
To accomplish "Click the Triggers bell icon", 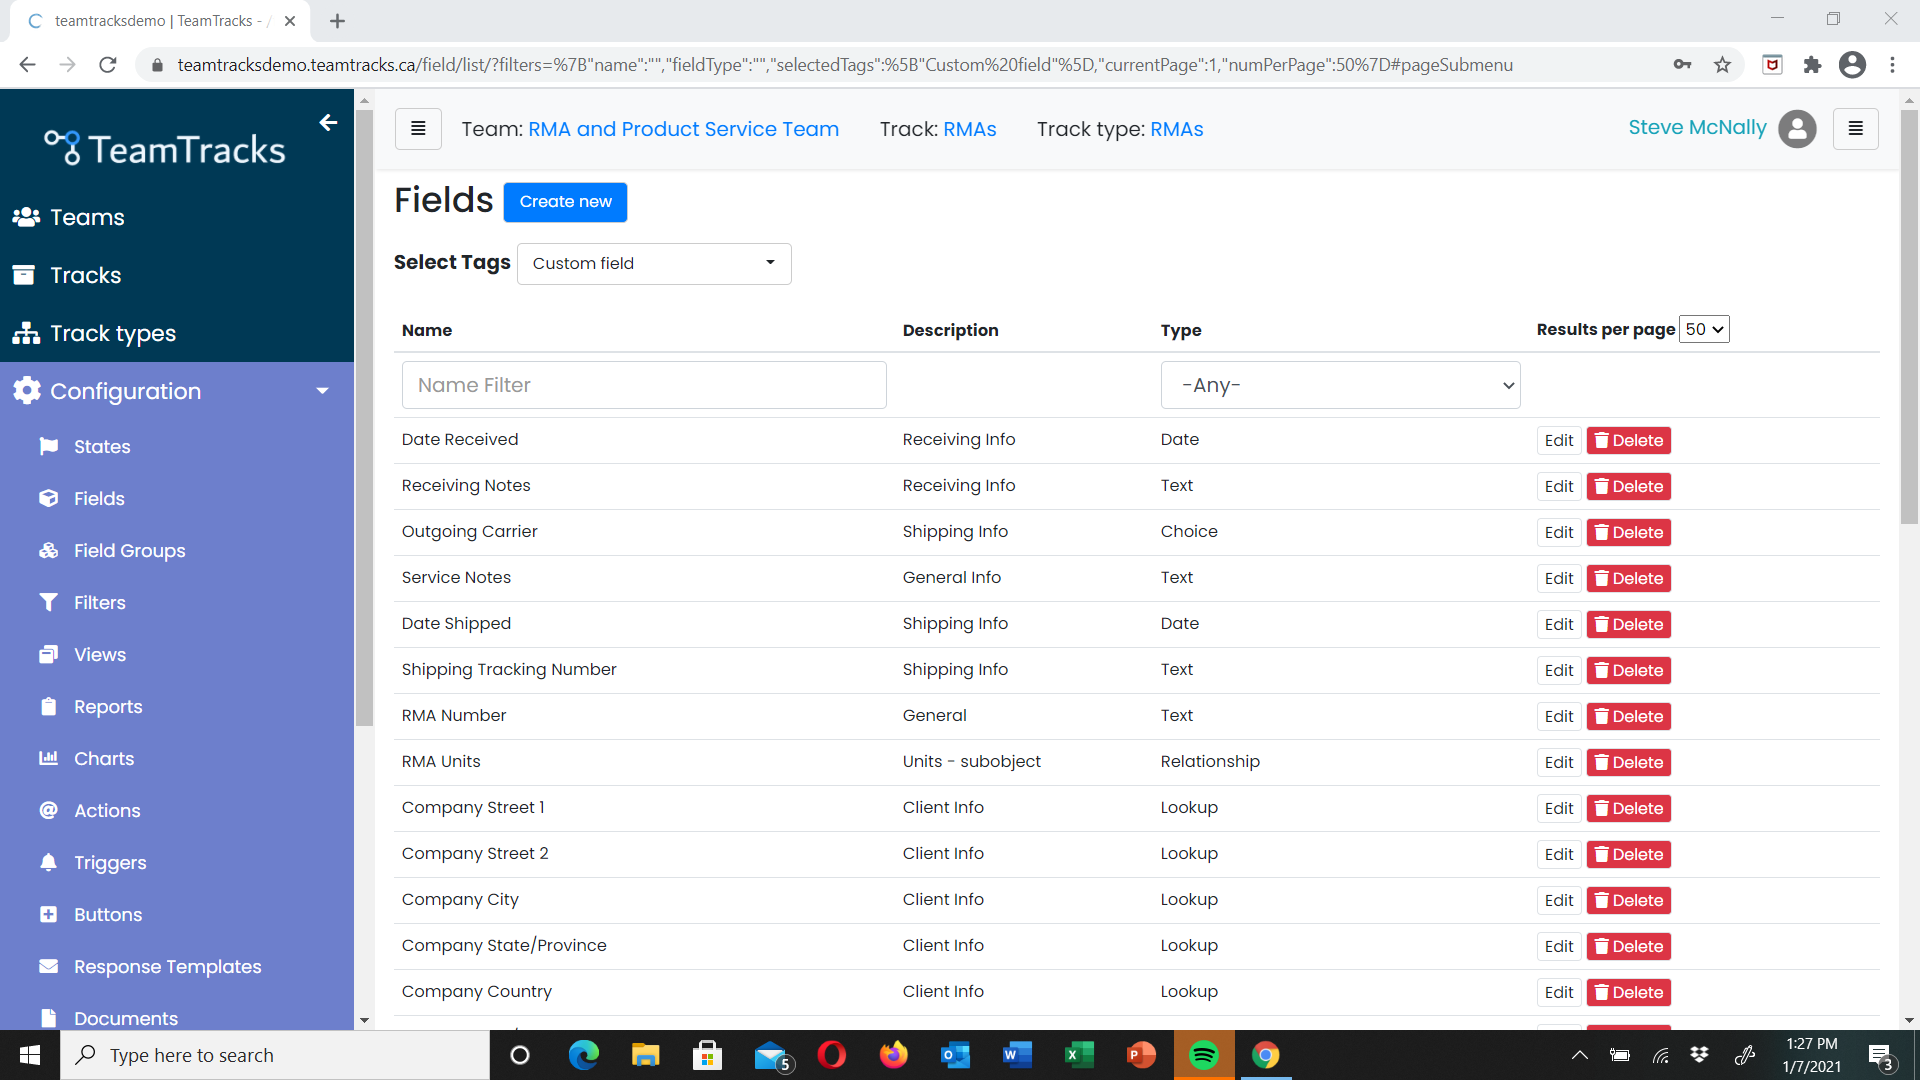I will (x=48, y=862).
